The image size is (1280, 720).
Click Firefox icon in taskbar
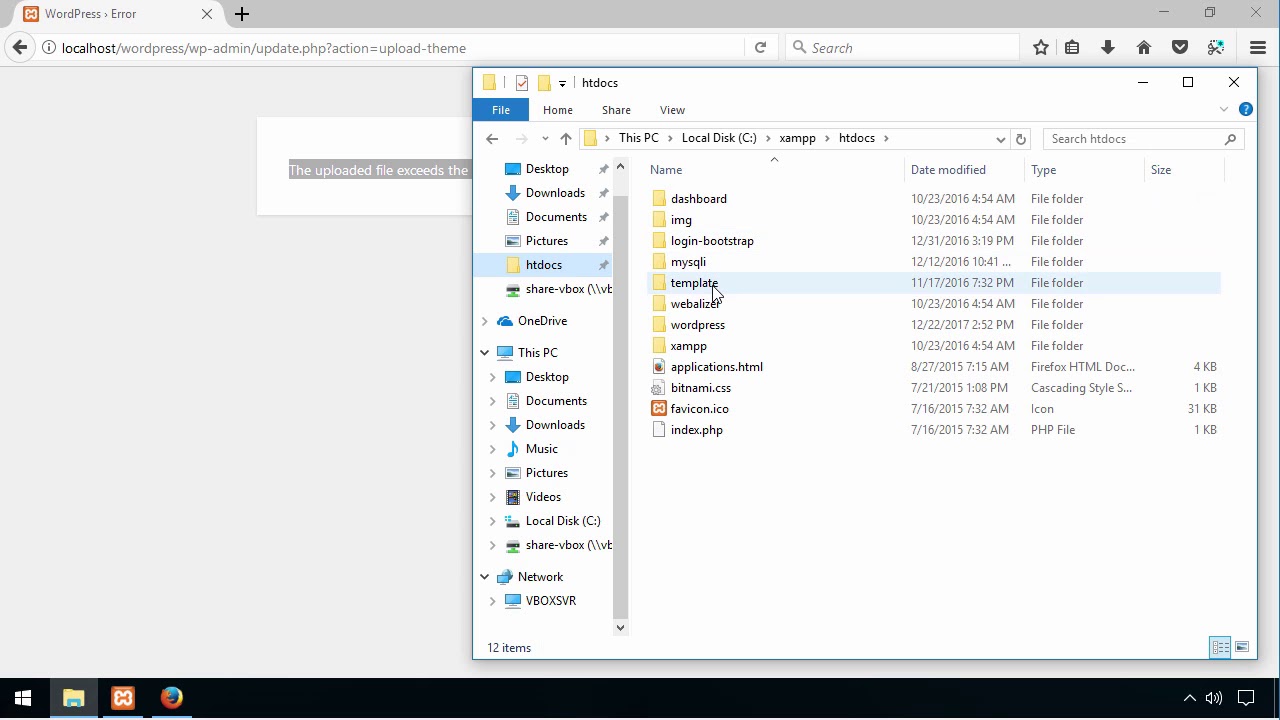172,698
